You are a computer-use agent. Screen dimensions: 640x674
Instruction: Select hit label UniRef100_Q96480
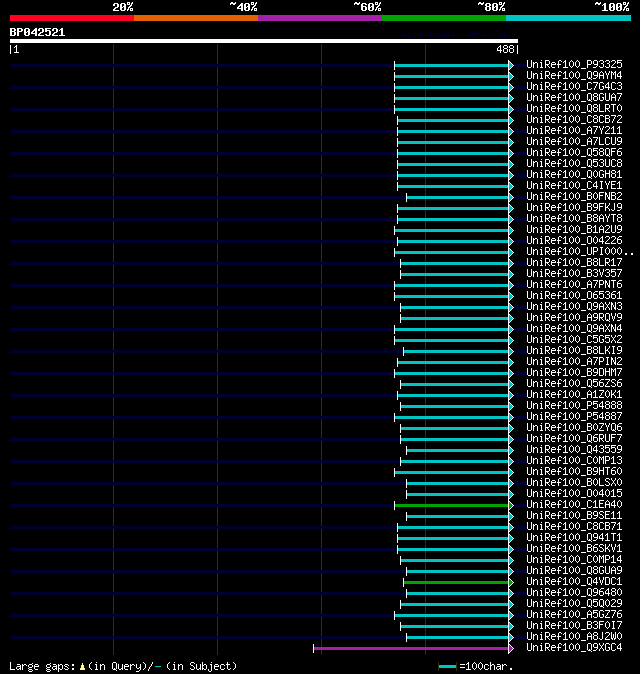[574, 593]
